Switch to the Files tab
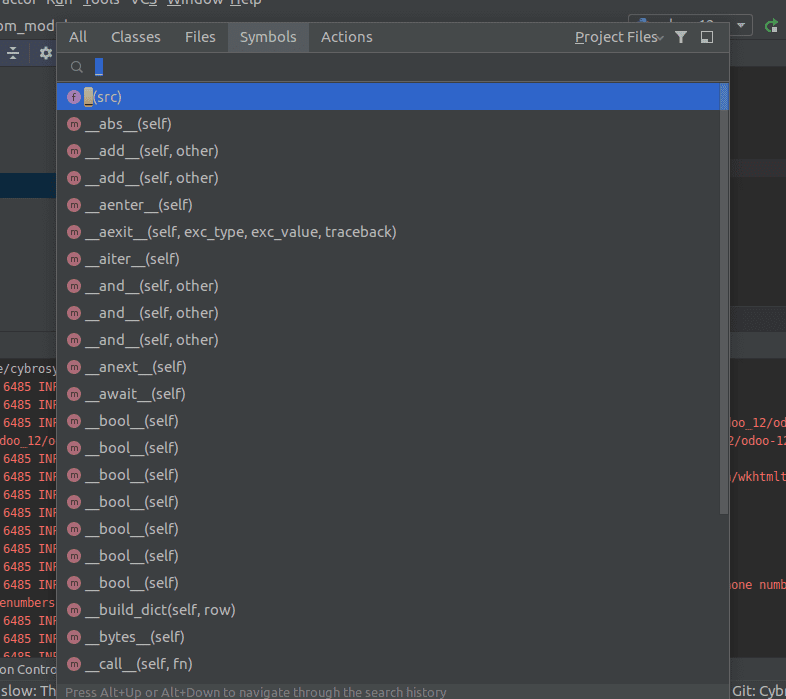The image size is (786, 699). coord(200,37)
